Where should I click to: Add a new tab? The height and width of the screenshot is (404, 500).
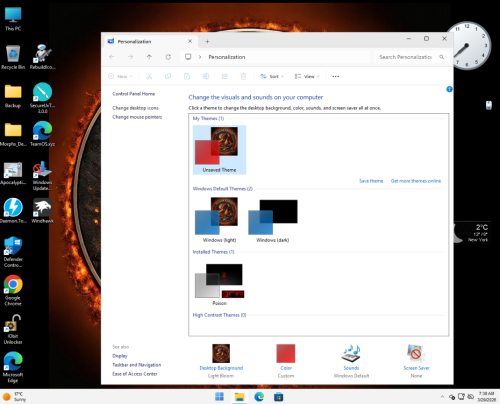(x=207, y=41)
